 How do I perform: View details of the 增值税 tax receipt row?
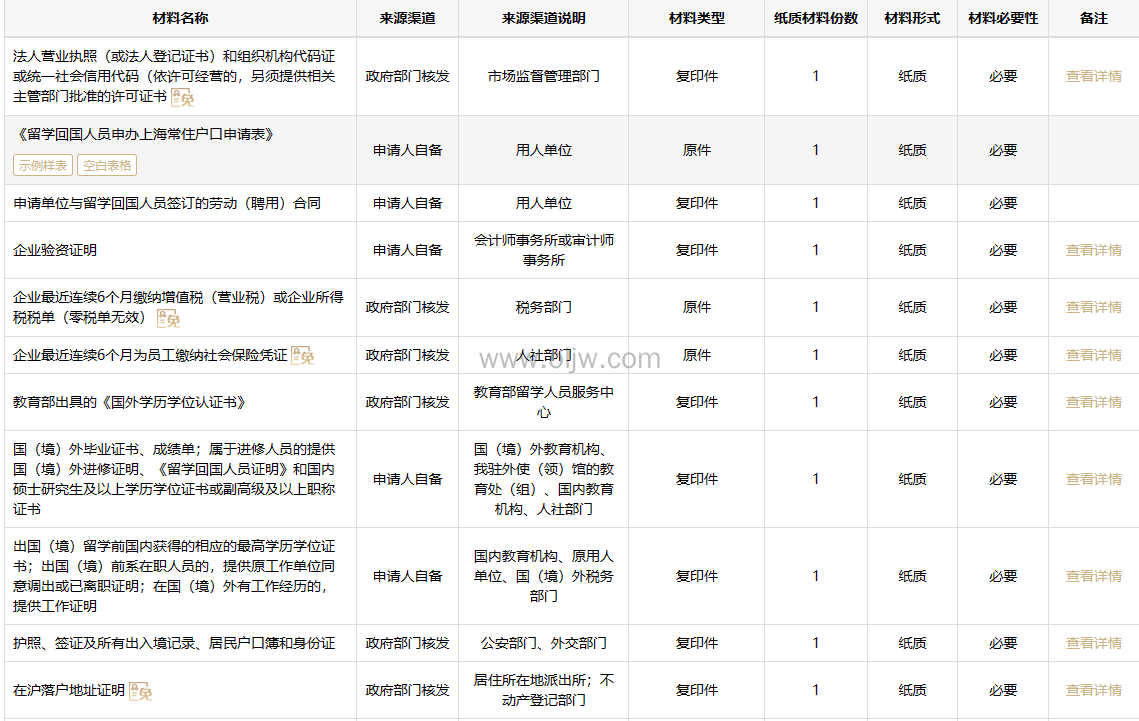coord(1093,307)
